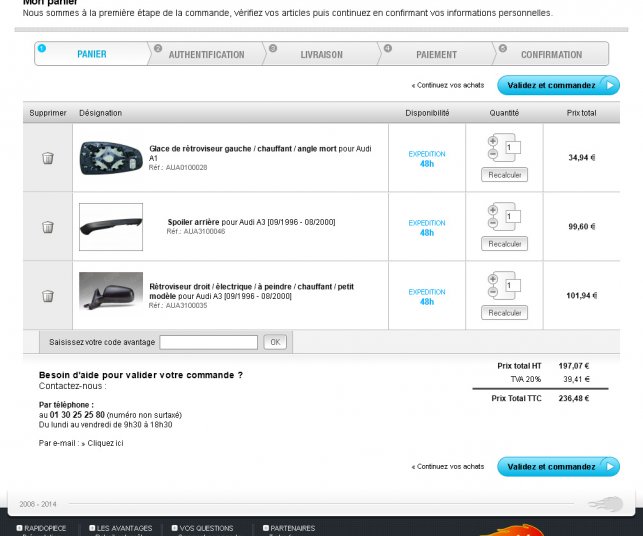
Task: Delete the Glace de rétroviseur gauche item
Action: click(x=48, y=158)
